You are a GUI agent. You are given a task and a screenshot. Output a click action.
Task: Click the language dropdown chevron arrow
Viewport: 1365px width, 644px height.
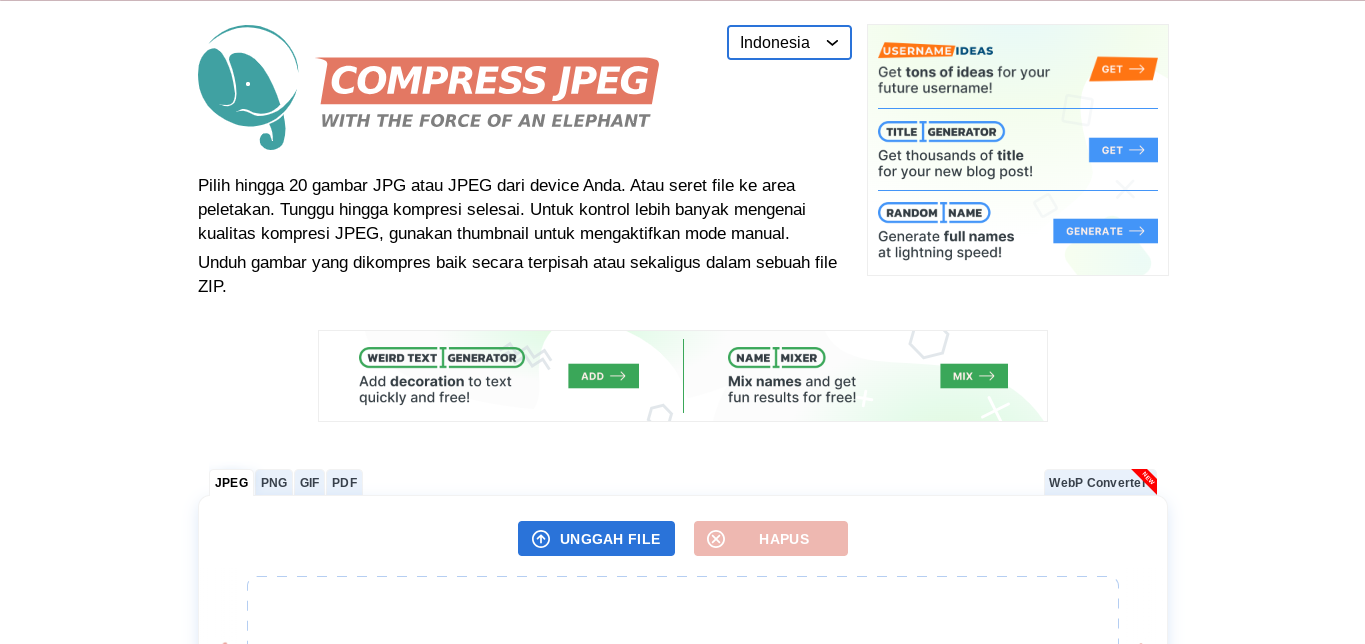(x=832, y=43)
